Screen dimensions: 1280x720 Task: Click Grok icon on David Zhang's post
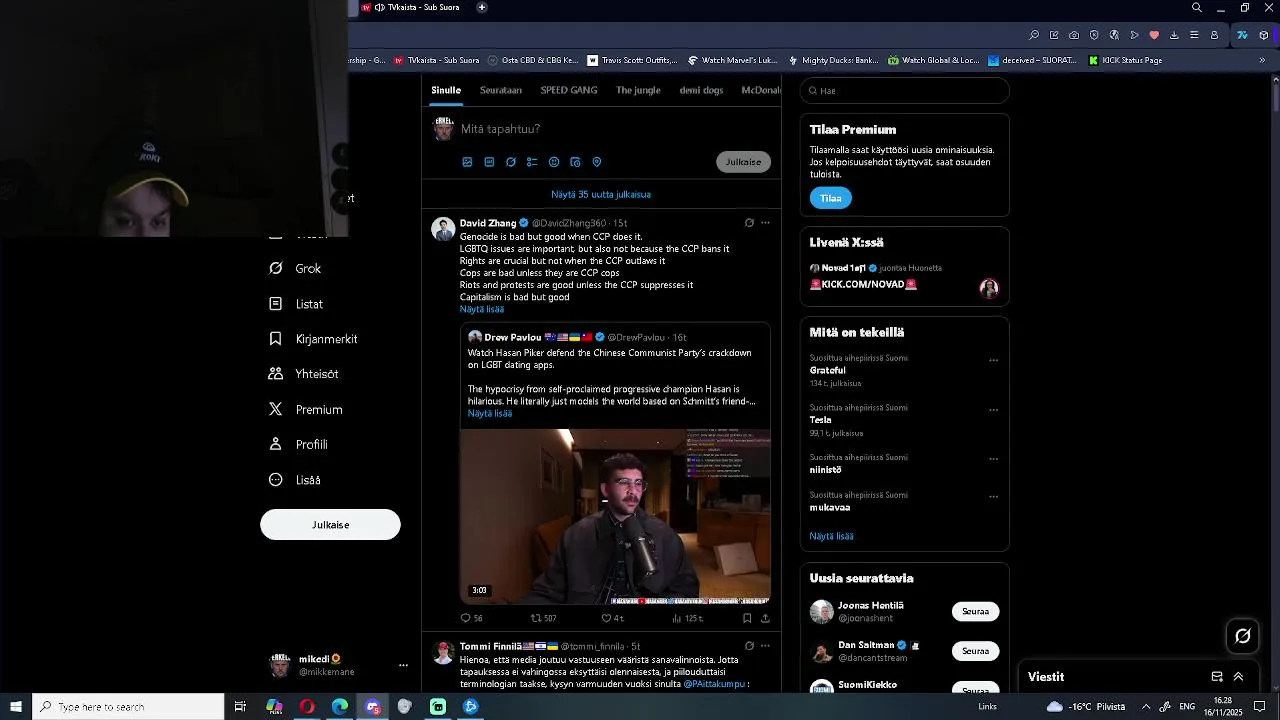[749, 223]
